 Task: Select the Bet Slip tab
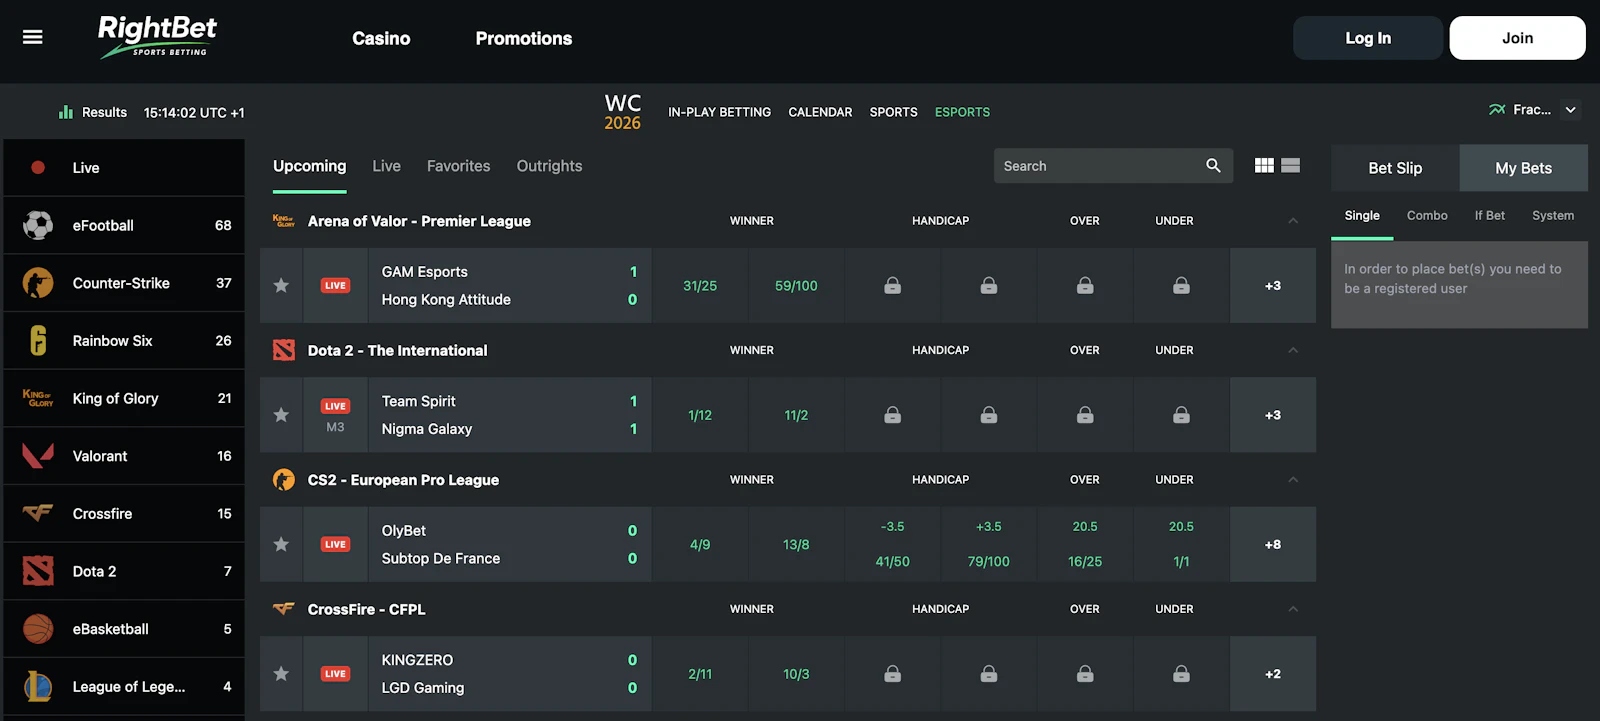pyautogui.click(x=1395, y=168)
